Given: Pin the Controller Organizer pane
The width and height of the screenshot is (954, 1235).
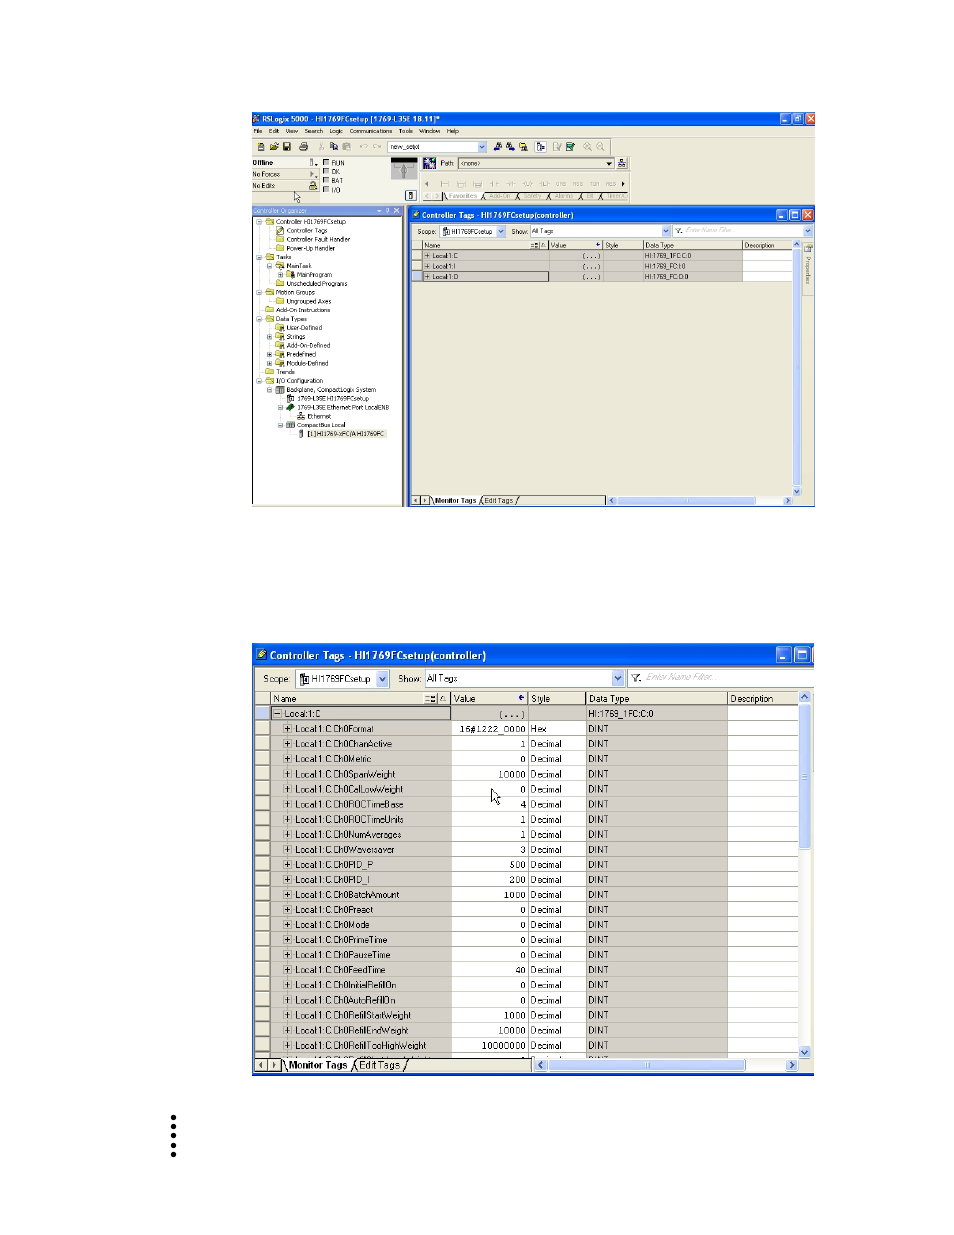Looking at the screenshot, I should tap(387, 211).
